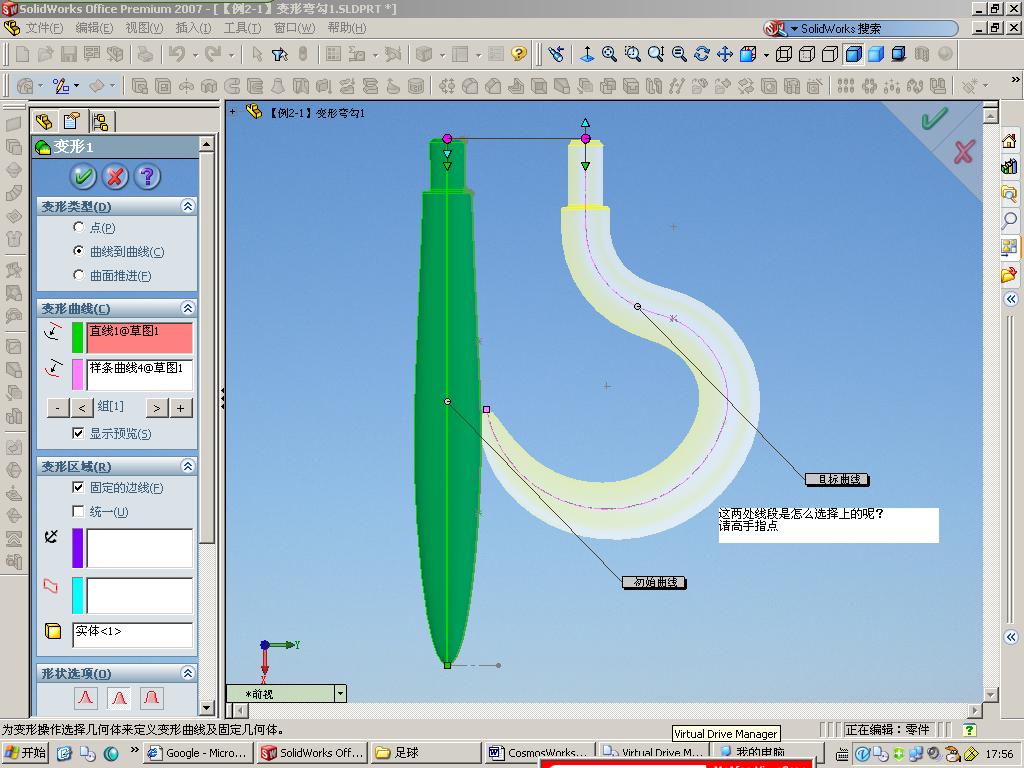Toggle the 固定的边线(F) checkbox
Image resolution: width=1024 pixels, height=768 pixels.
point(78,487)
